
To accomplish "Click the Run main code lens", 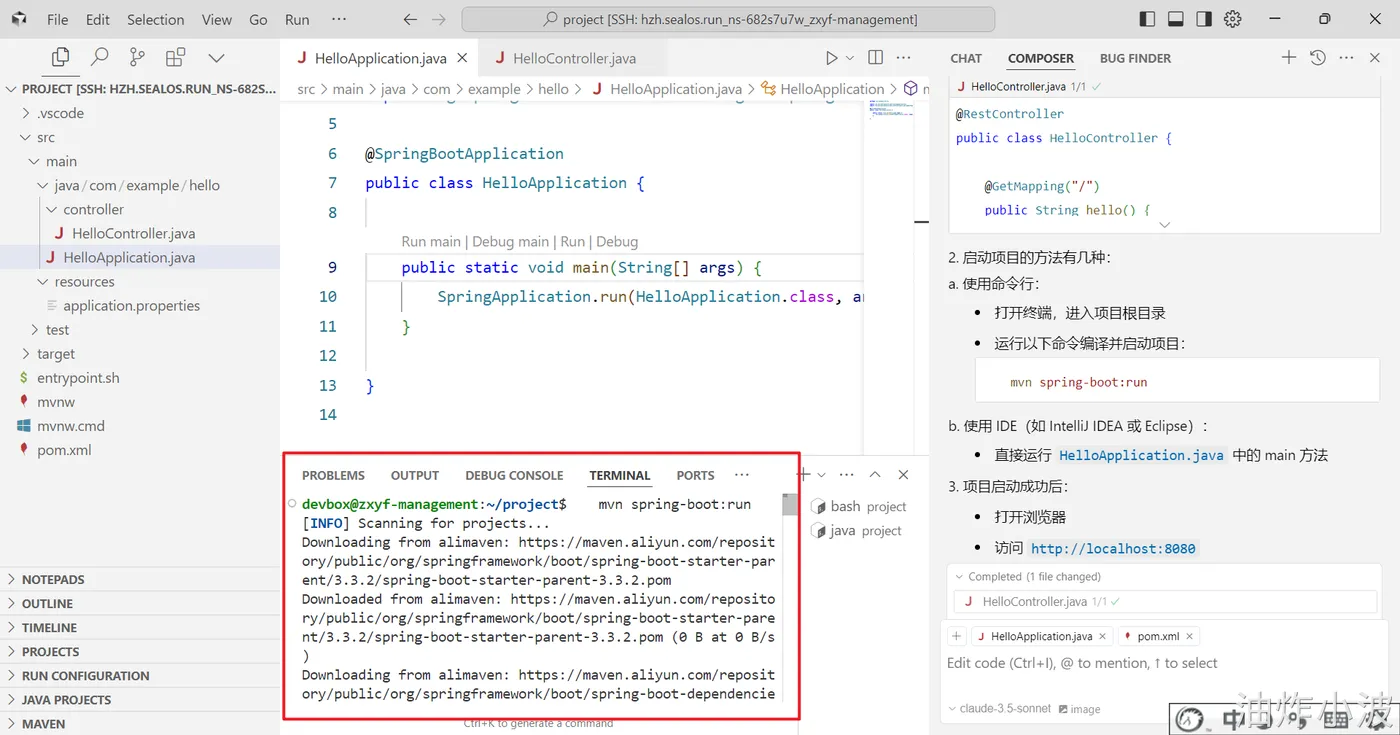I will tap(431, 241).
